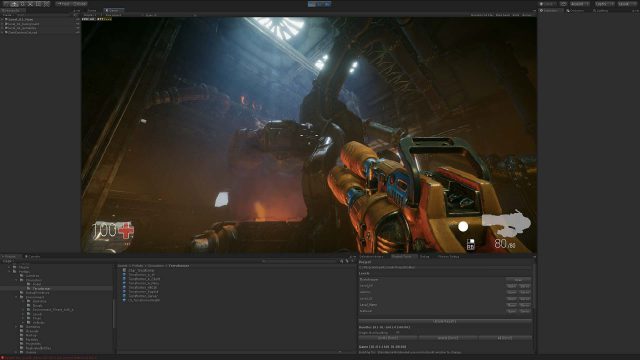Switch to the Inspector tab
This screenshot has width=640, height=360.
550,11
